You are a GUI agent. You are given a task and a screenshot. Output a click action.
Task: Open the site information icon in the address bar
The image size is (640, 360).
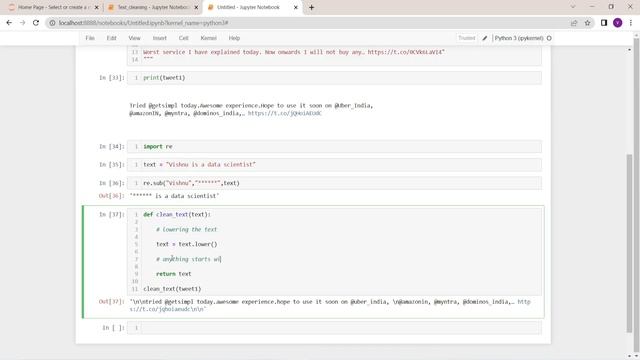pyautogui.click(x=52, y=23)
